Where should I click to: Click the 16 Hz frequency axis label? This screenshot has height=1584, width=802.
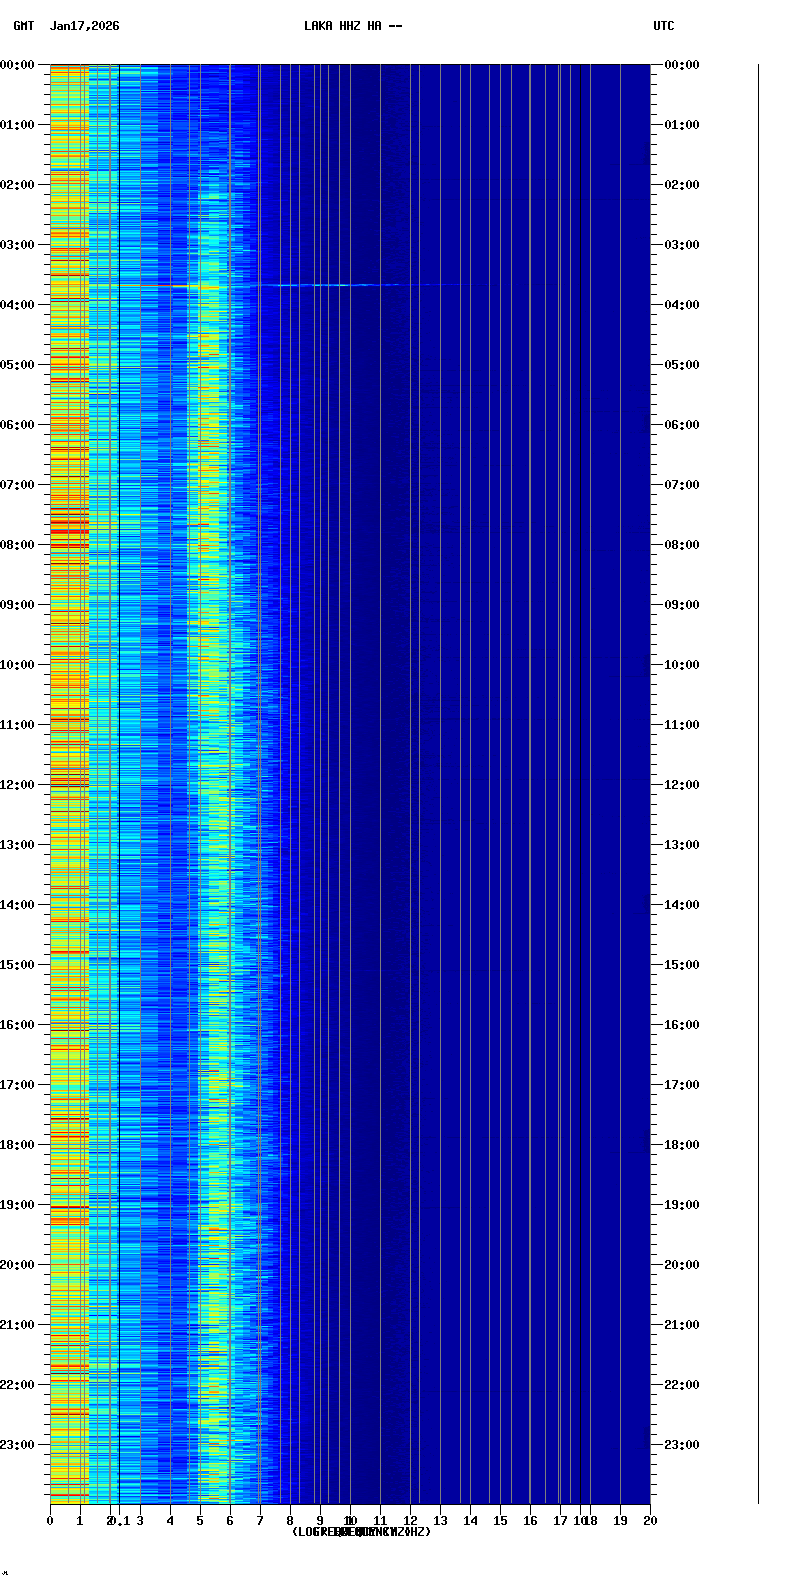(530, 1521)
